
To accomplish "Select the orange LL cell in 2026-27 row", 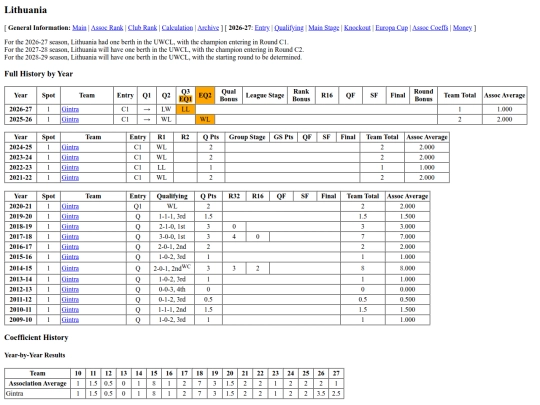I will click(x=186, y=109).
